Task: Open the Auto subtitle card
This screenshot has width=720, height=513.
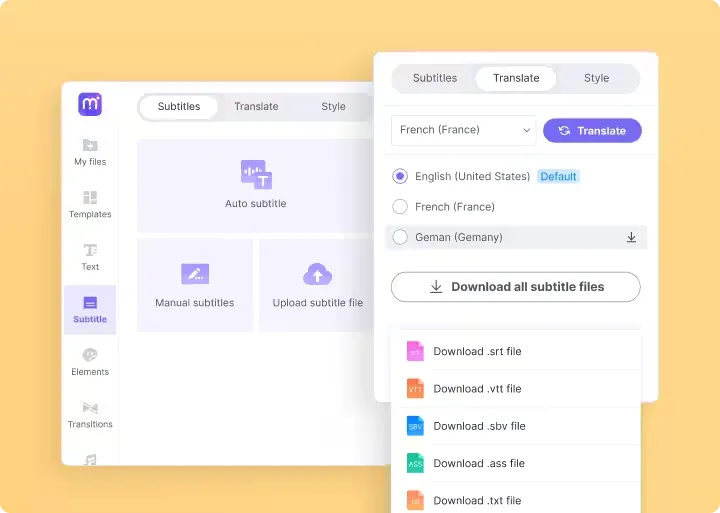Action: 255,186
